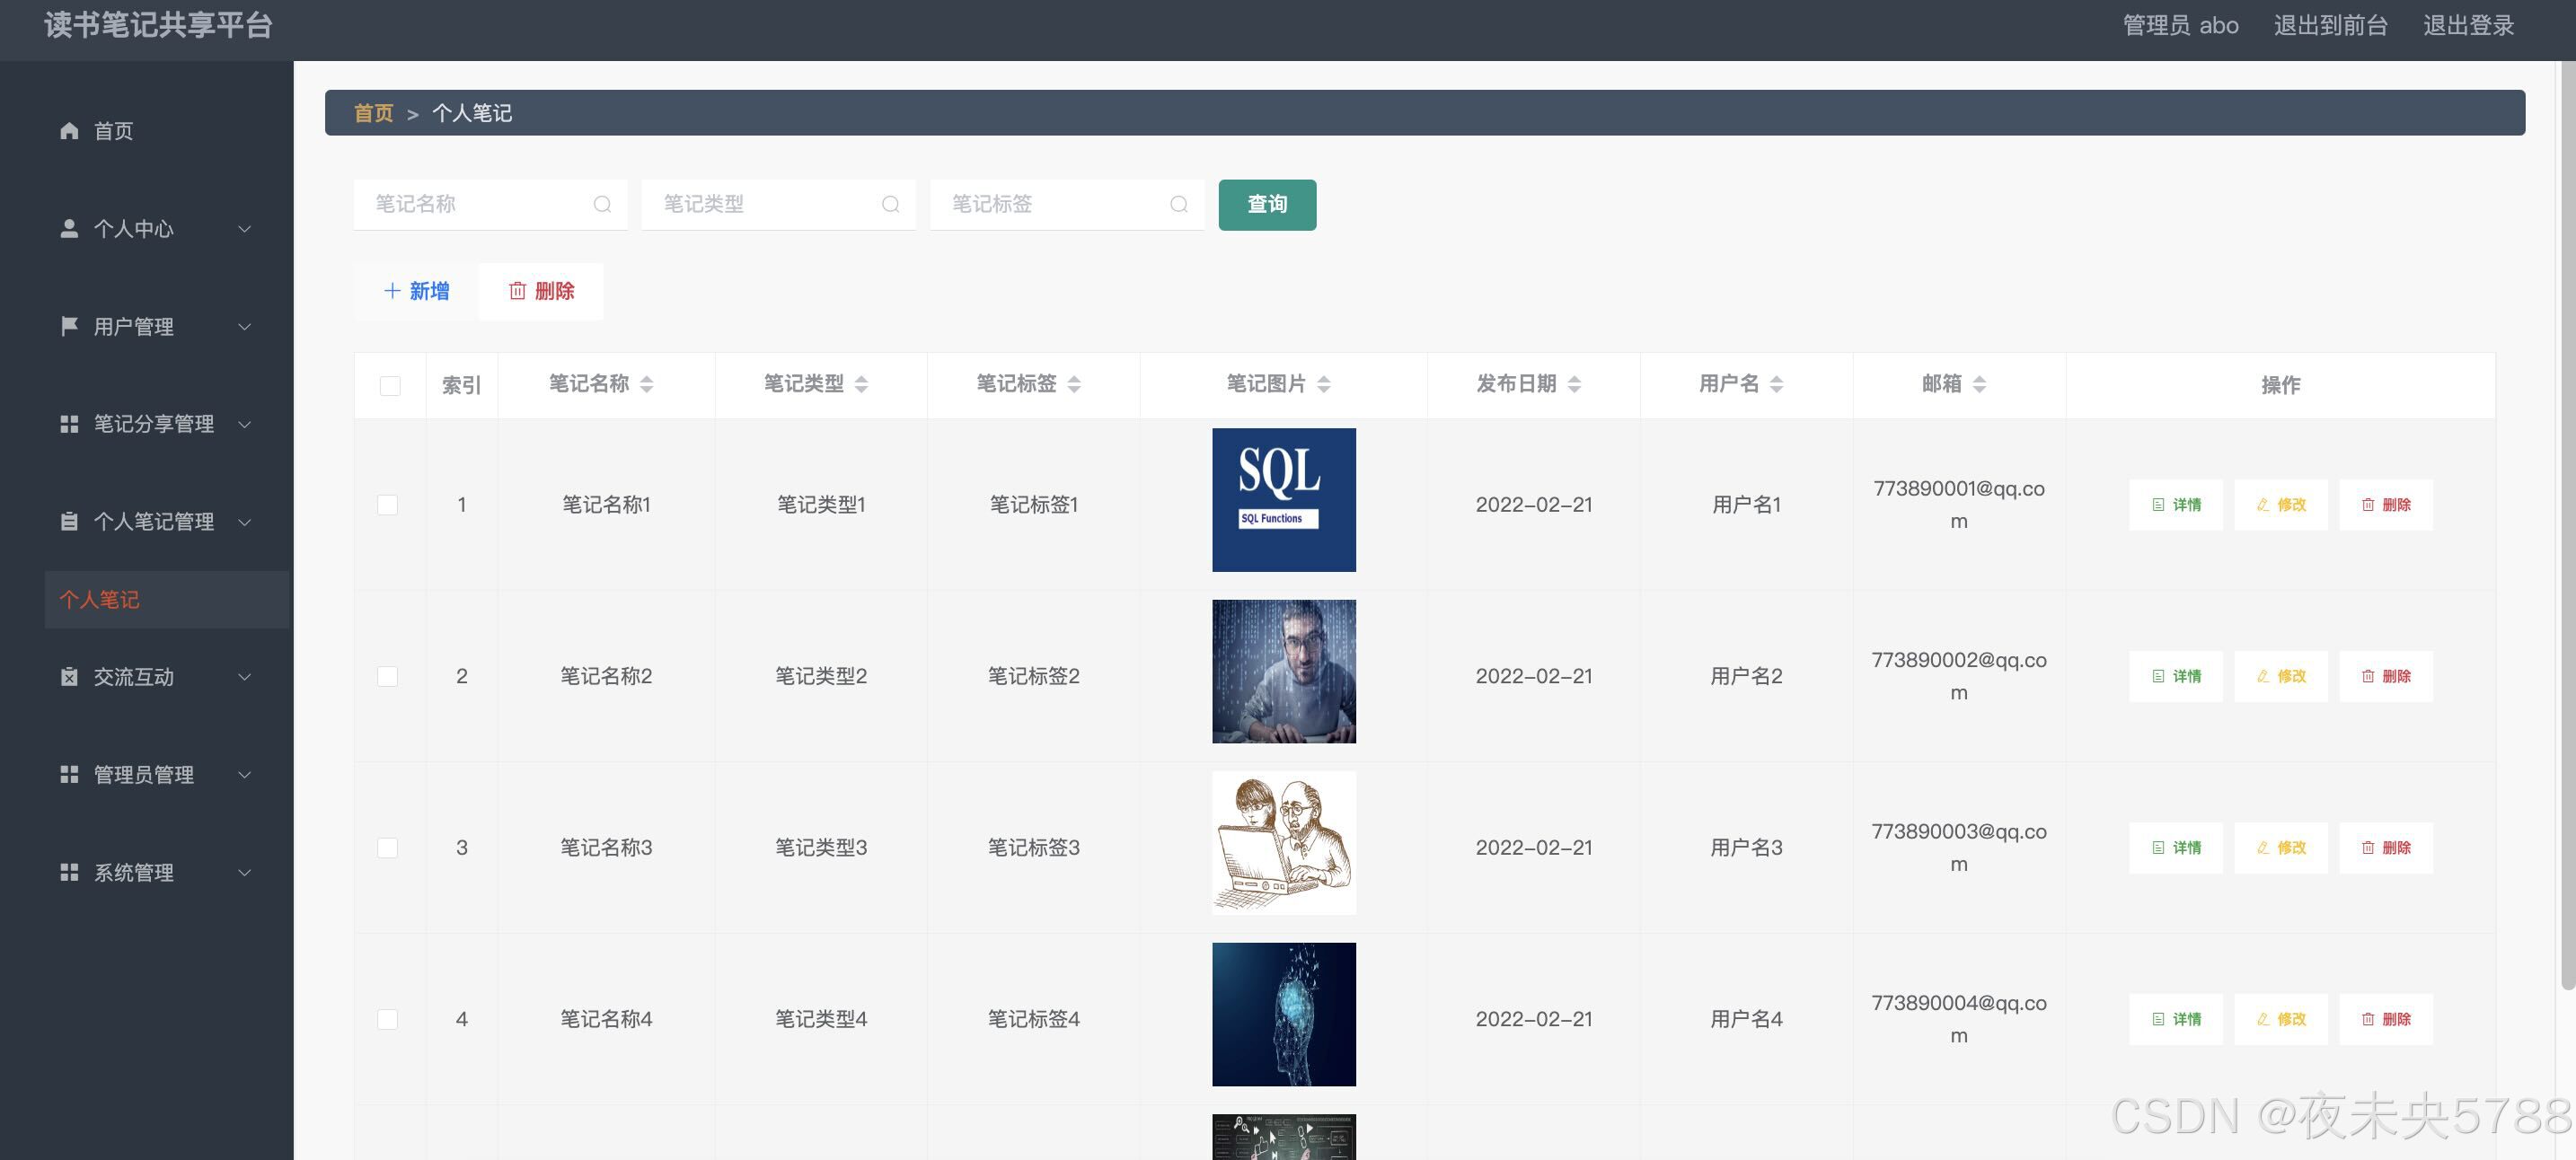Click the home icon in sidebar

pyautogui.click(x=69, y=131)
